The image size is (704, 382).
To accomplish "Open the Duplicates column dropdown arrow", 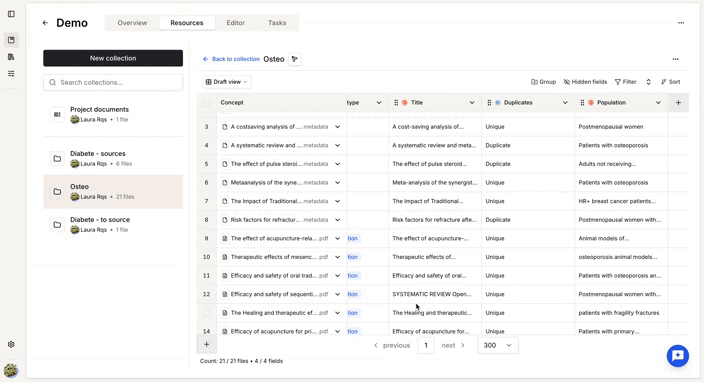I will [565, 103].
